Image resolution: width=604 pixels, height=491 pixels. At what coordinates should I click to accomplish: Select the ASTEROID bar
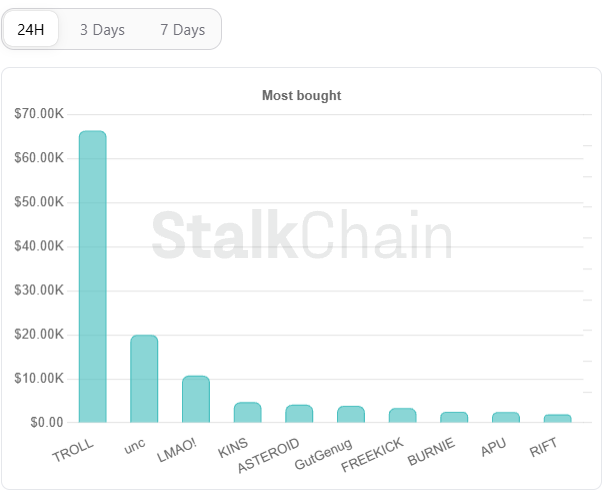(x=299, y=414)
